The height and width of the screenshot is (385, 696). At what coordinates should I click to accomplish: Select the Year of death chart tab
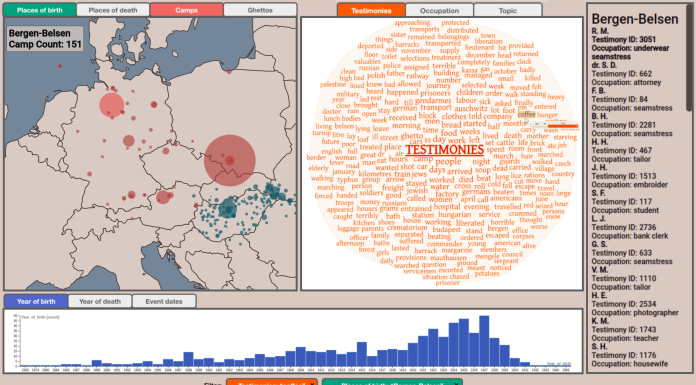click(x=100, y=301)
